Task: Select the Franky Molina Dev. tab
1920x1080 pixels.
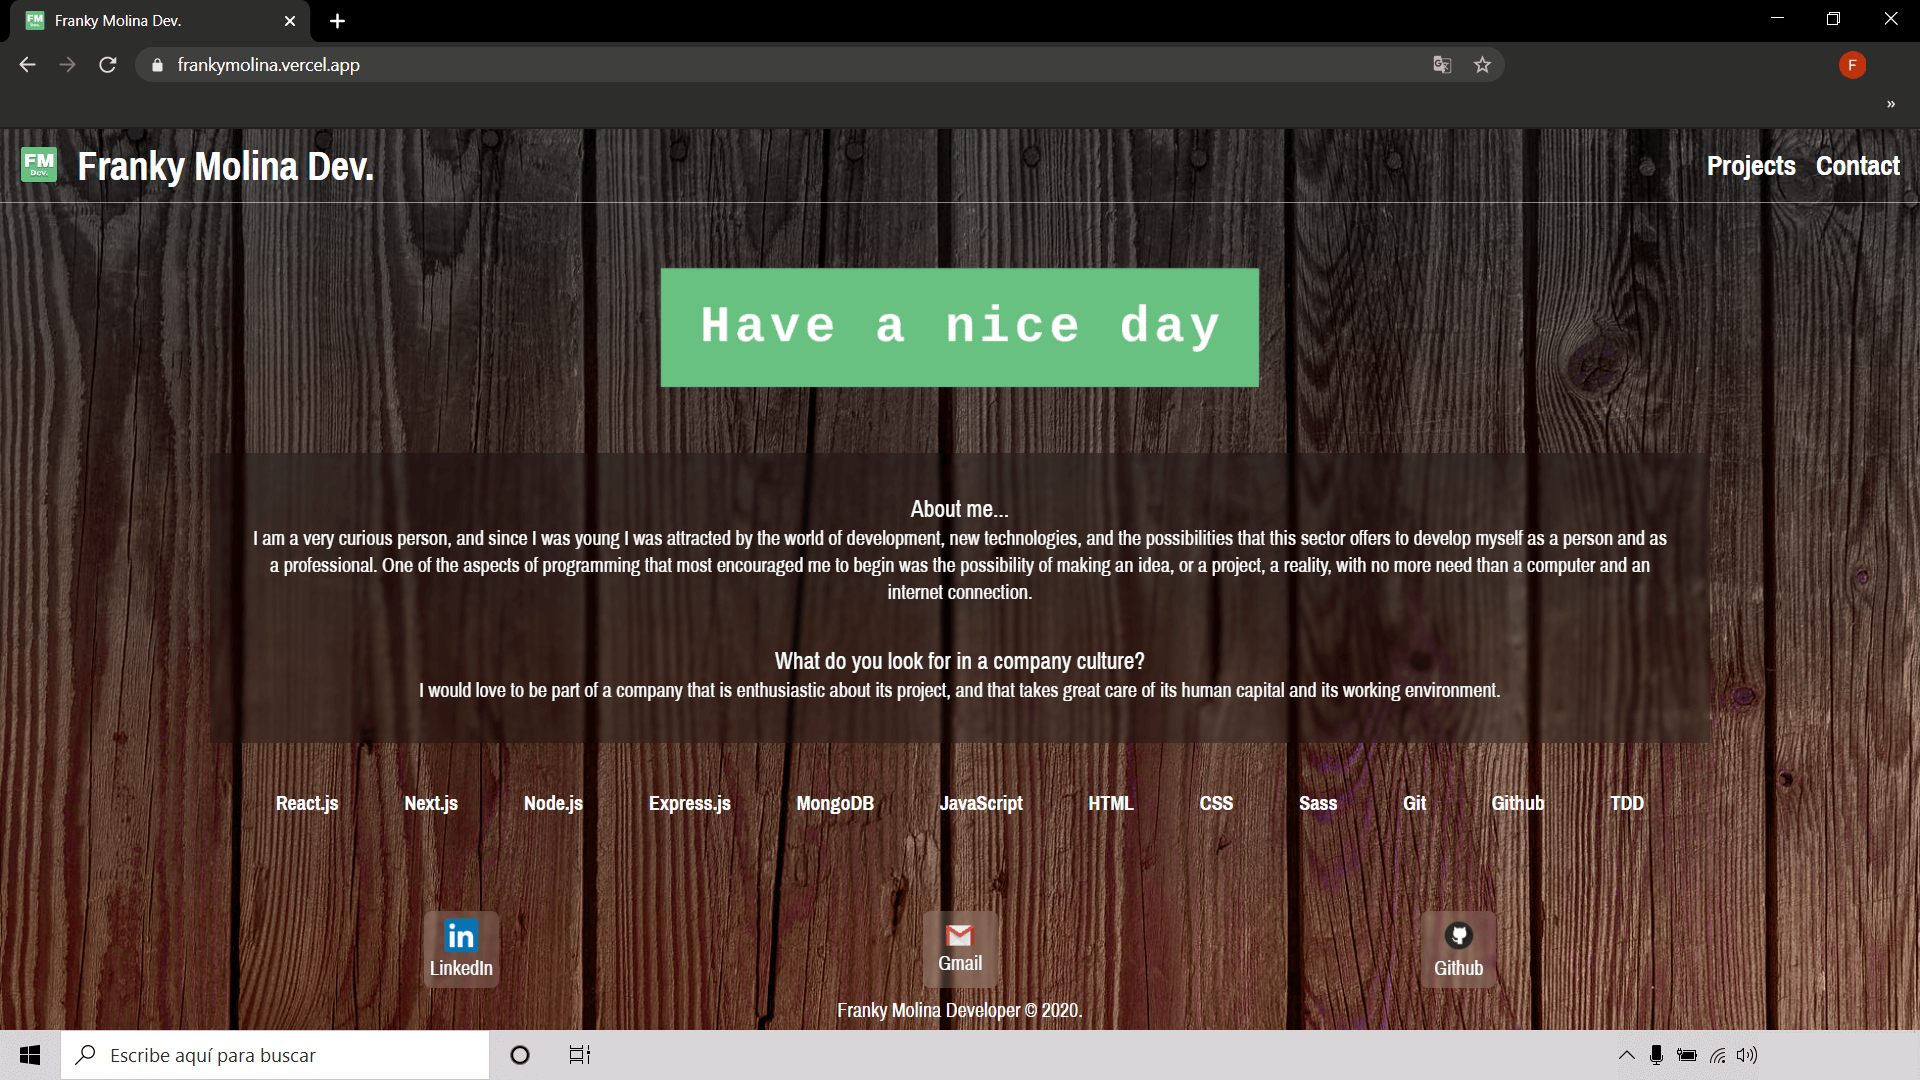Action: click(160, 21)
